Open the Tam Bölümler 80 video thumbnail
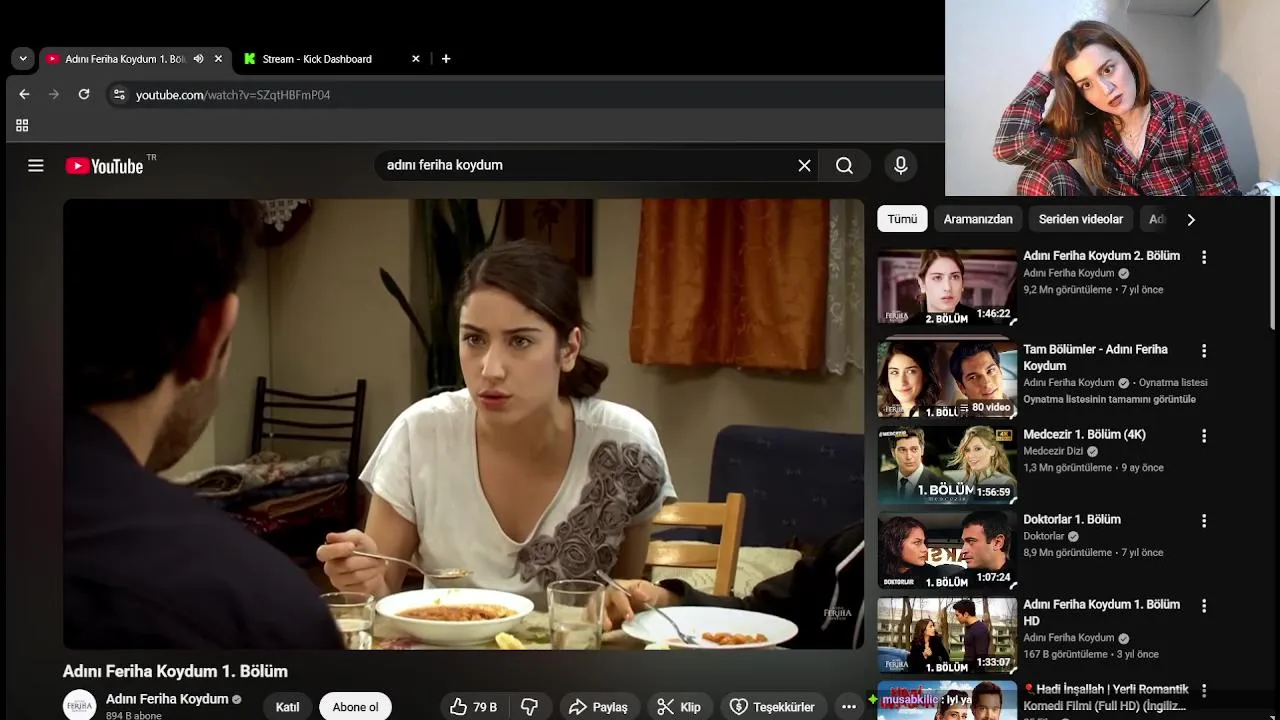Viewport: 1280px width, 720px height. tap(947, 379)
